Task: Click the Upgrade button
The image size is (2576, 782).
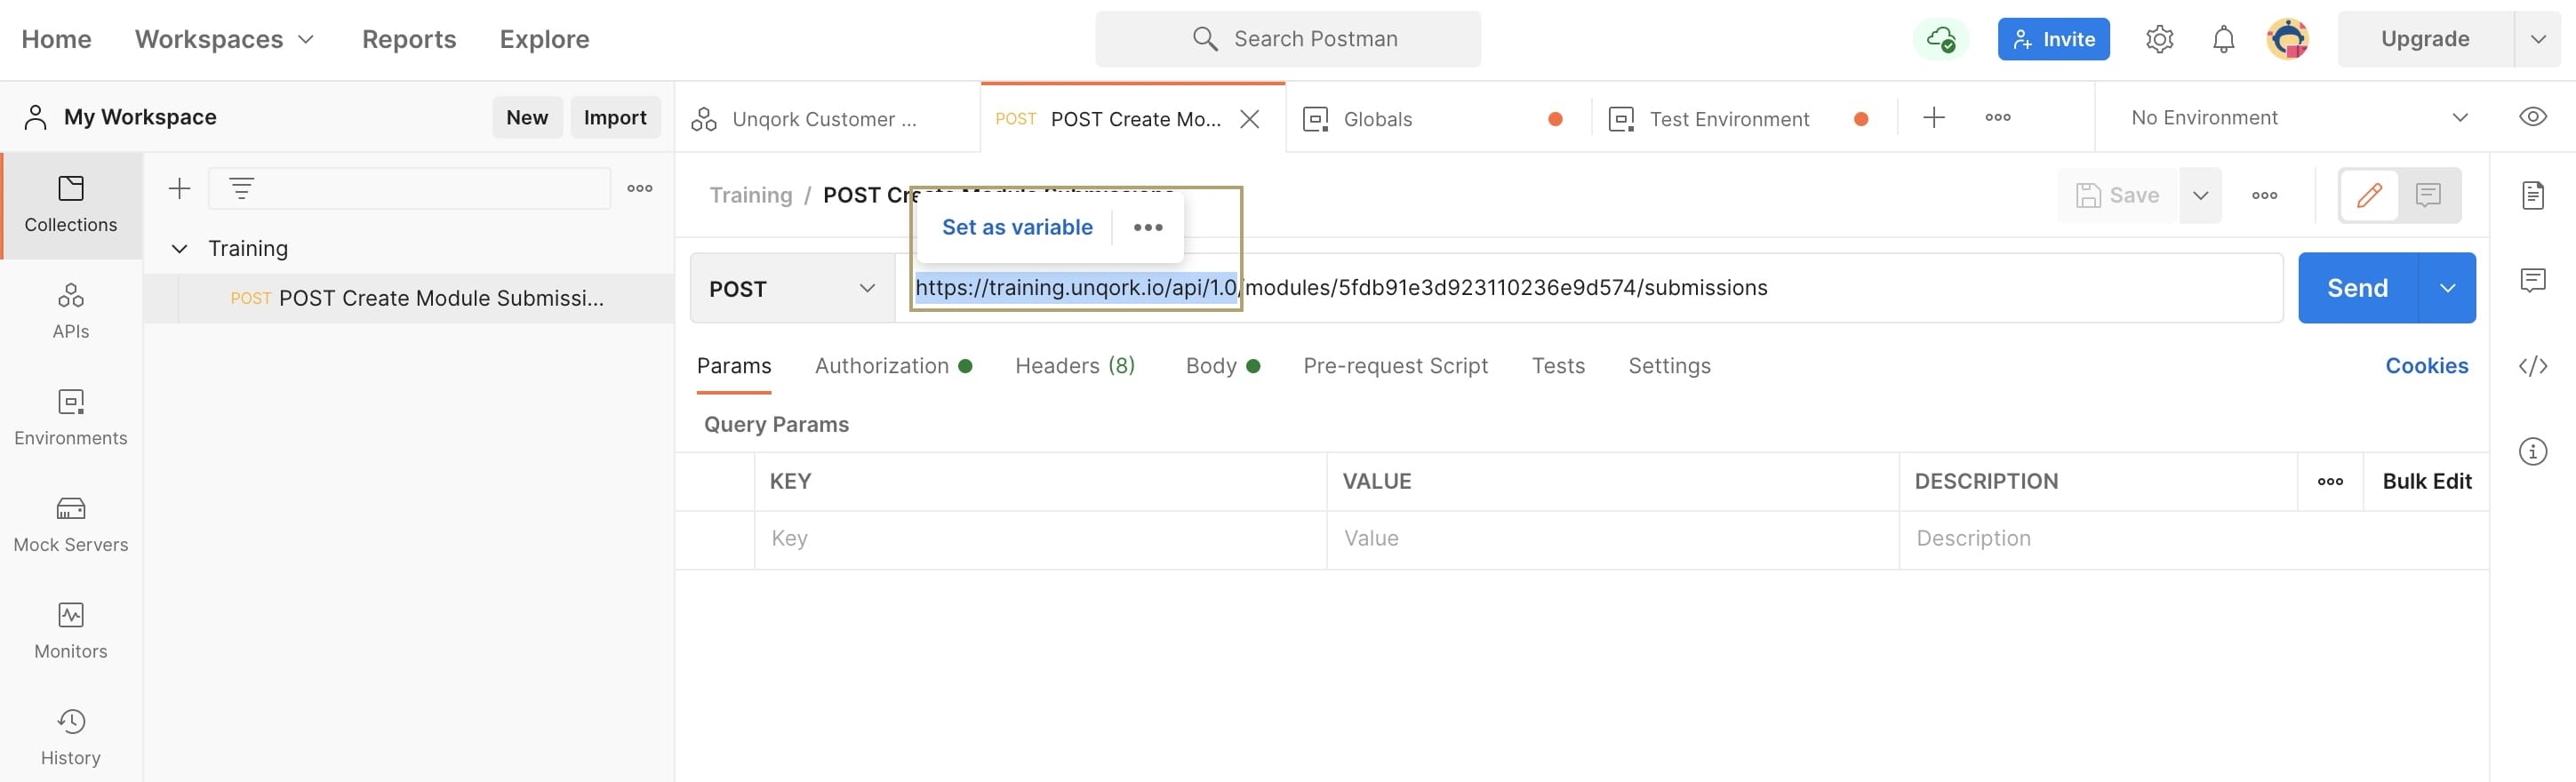Action: (2425, 39)
